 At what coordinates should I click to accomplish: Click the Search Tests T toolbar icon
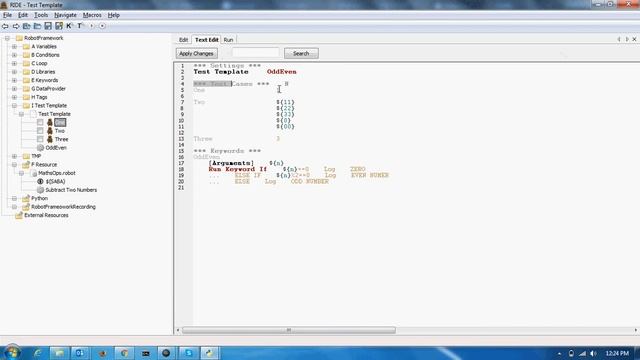pos(80,26)
